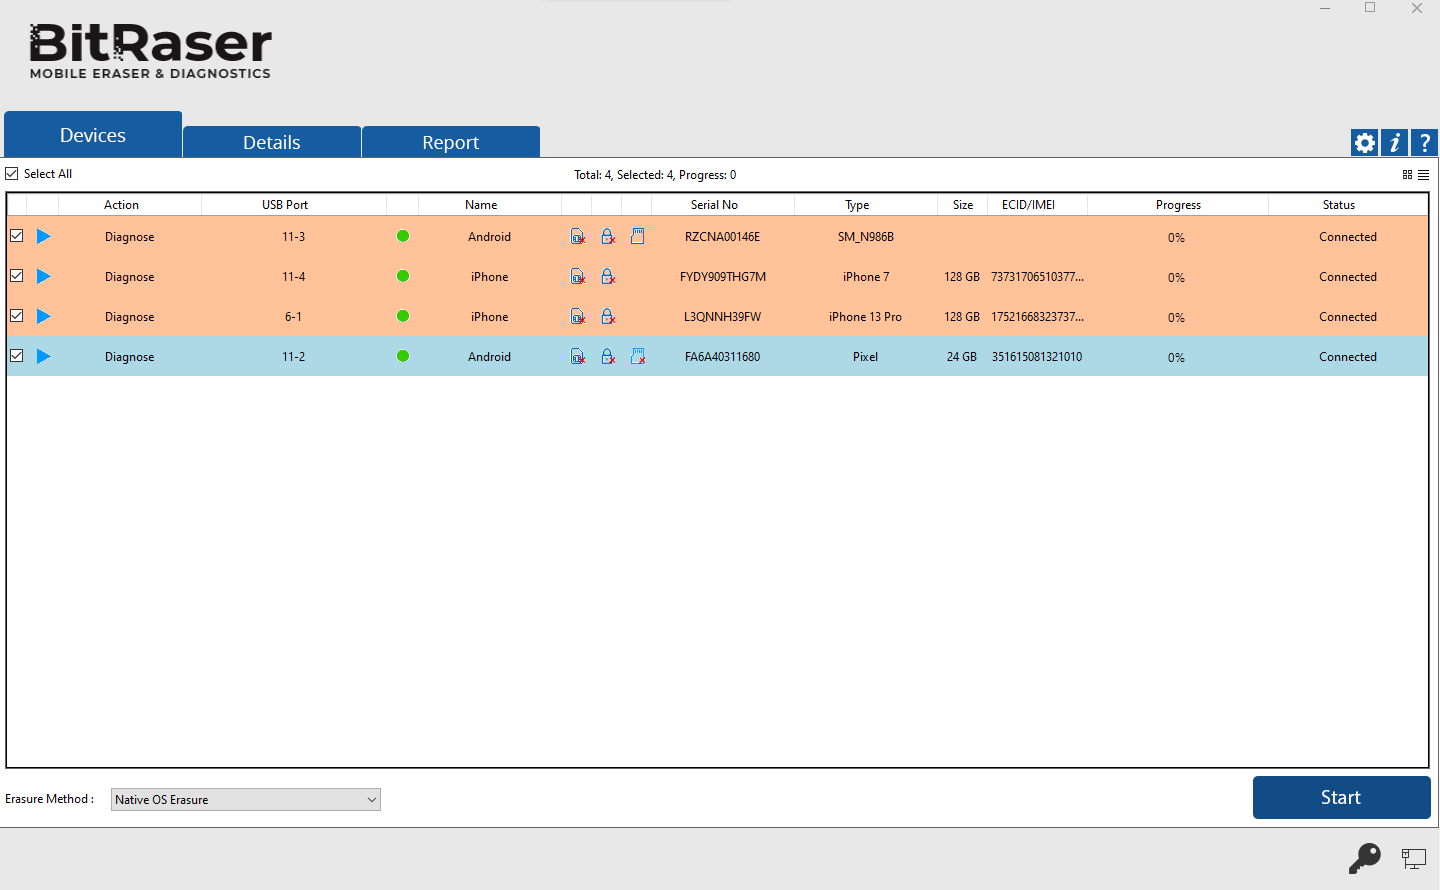This screenshot has width=1440, height=890.
Task: Sort by the Serial No column header
Action: [714, 205]
